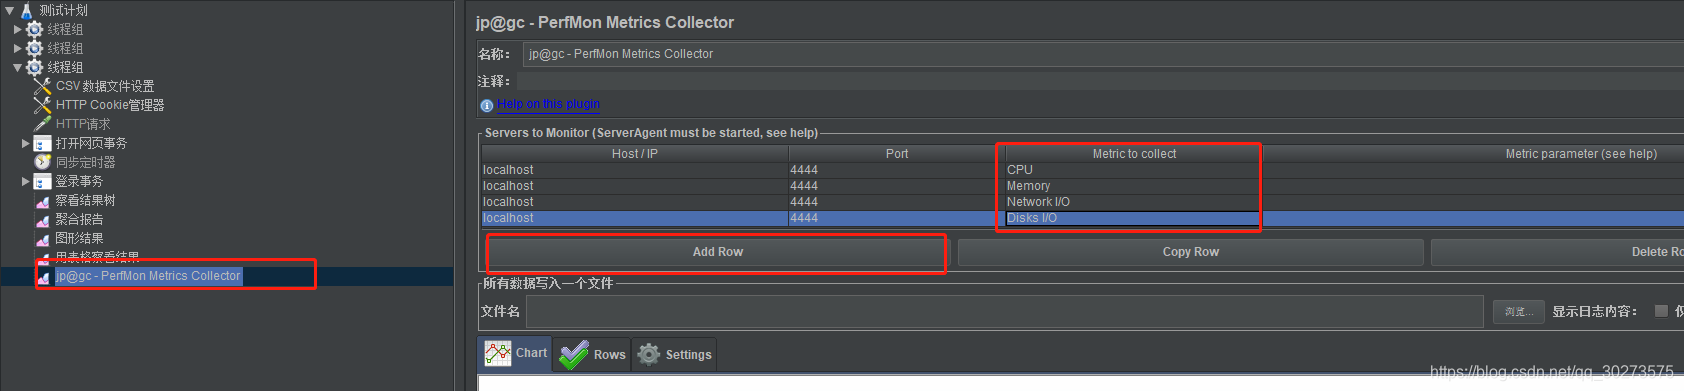The image size is (1684, 391).
Task: Click the Delete Row button
Action: 1557,252
